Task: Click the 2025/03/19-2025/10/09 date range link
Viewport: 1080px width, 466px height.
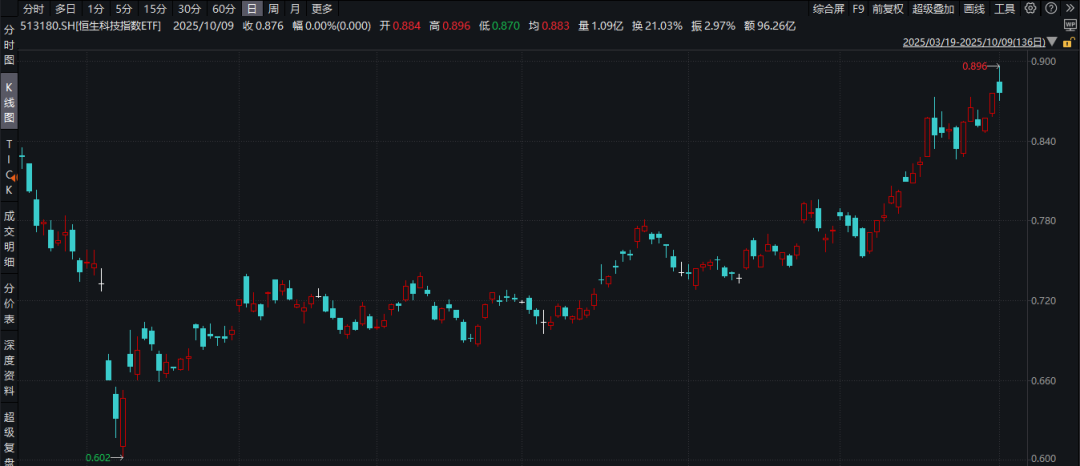Action: [974, 42]
